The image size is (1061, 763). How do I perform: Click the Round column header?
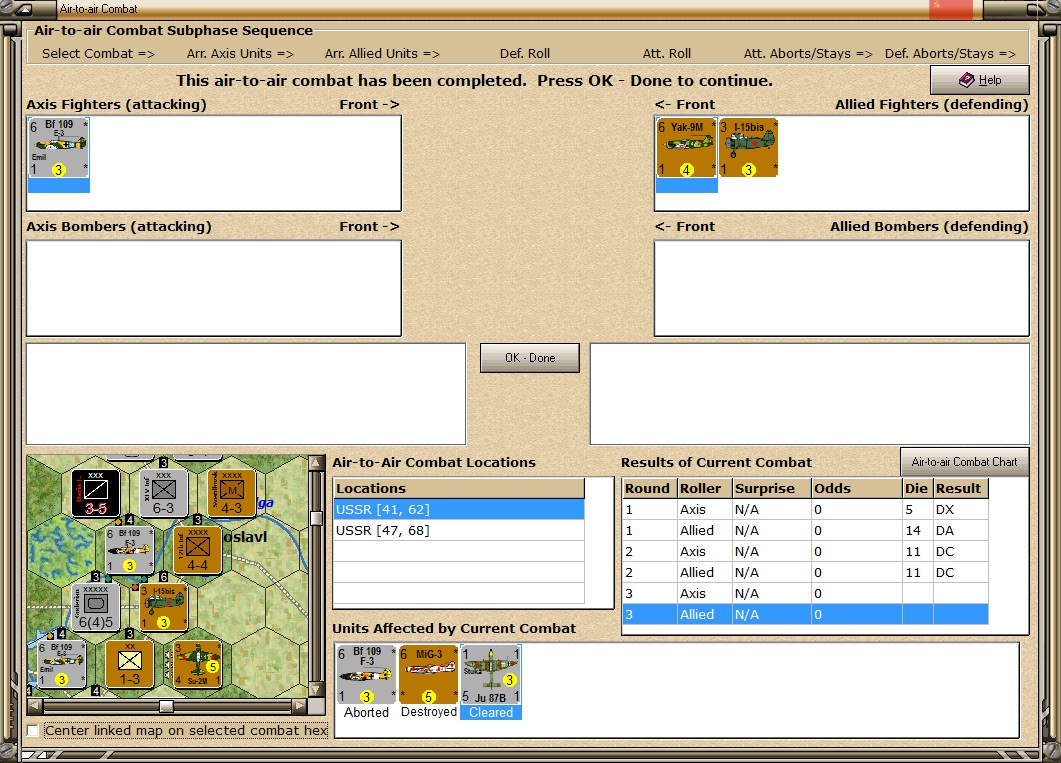650,488
